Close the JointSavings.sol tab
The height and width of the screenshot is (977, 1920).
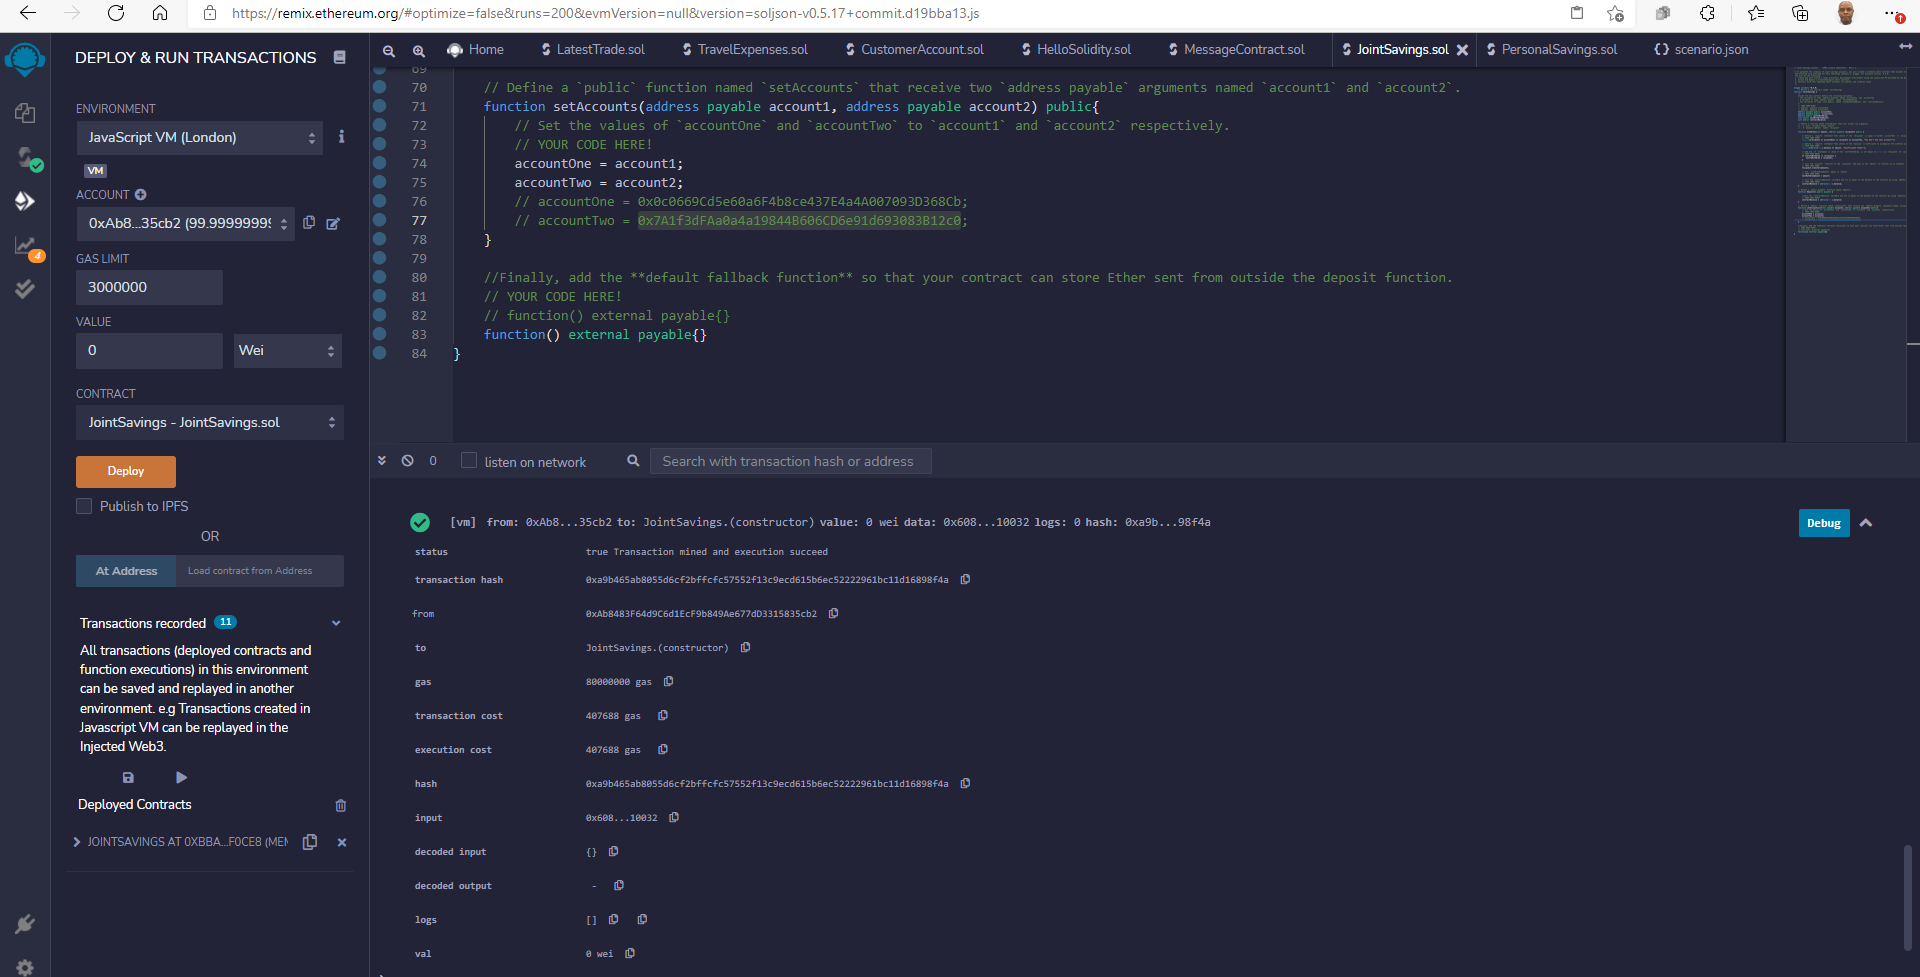coord(1462,50)
